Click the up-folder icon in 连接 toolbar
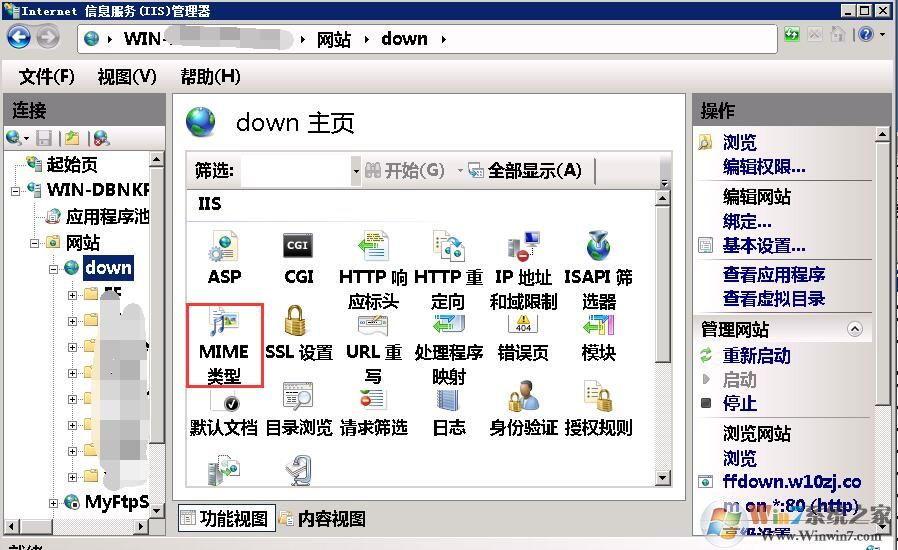The image size is (898, 550). (x=72, y=138)
